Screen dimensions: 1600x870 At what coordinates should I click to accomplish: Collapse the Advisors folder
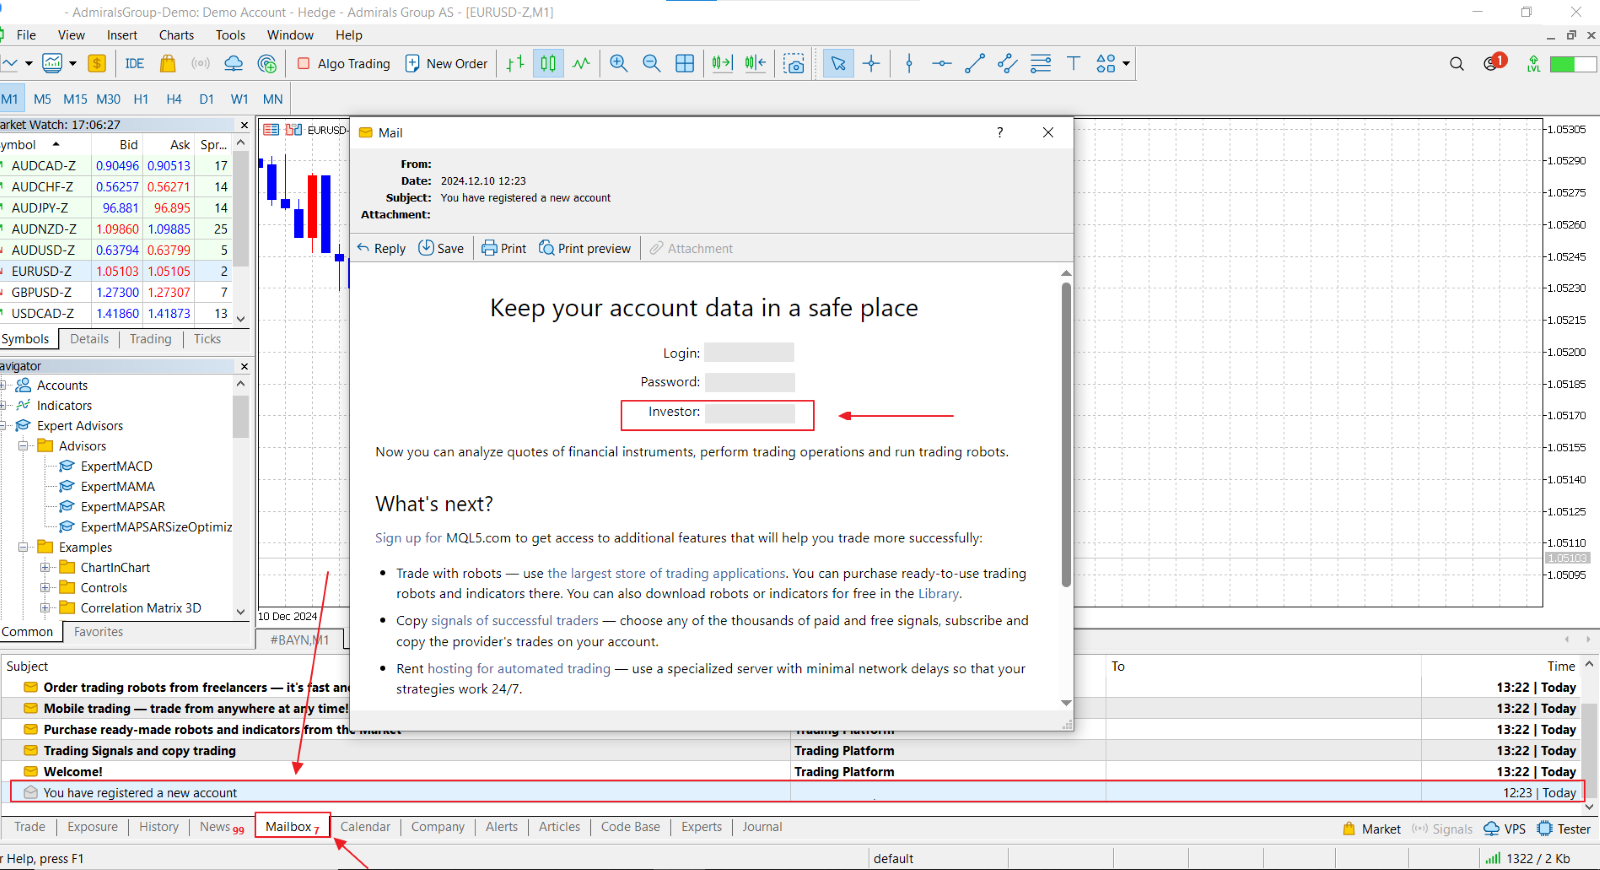click(x=23, y=446)
